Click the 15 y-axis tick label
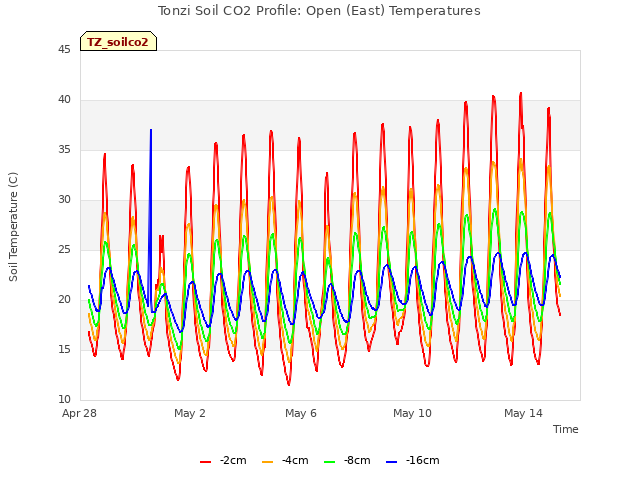Screen dimensions: 640x480 click(x=64, y=350)
